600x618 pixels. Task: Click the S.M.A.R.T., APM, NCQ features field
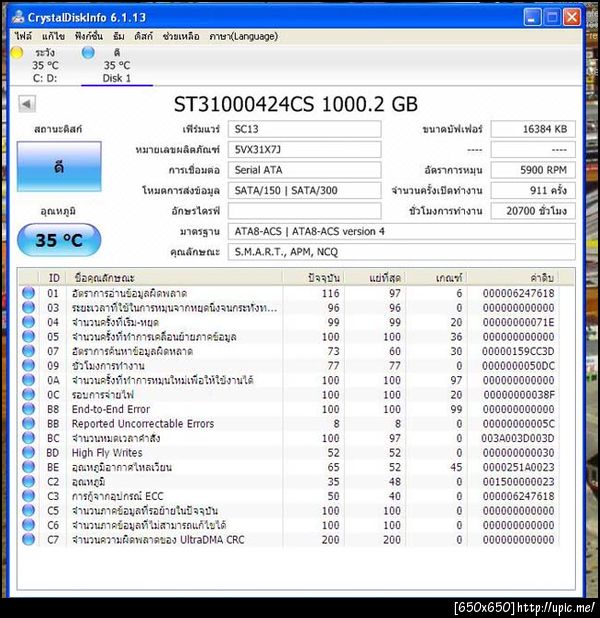(x=401, y=252)
